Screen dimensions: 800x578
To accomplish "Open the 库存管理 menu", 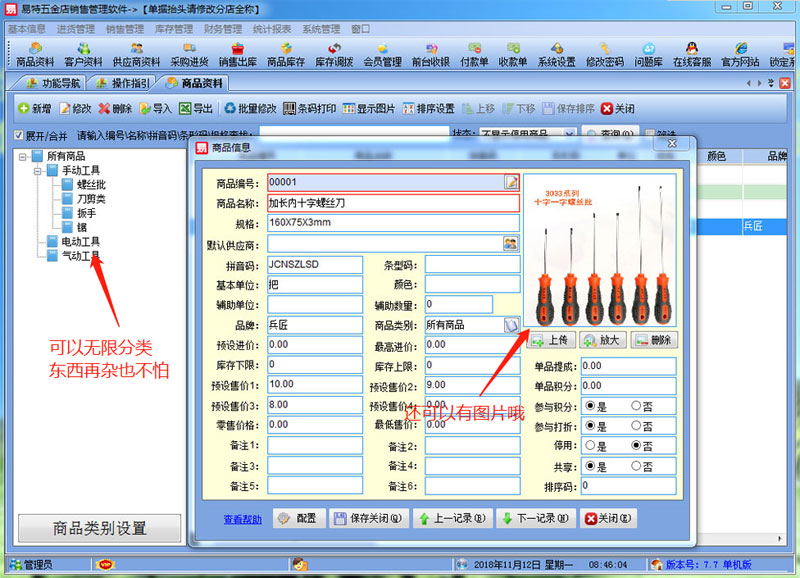I will pyautogui.click(x=174, y=29).
